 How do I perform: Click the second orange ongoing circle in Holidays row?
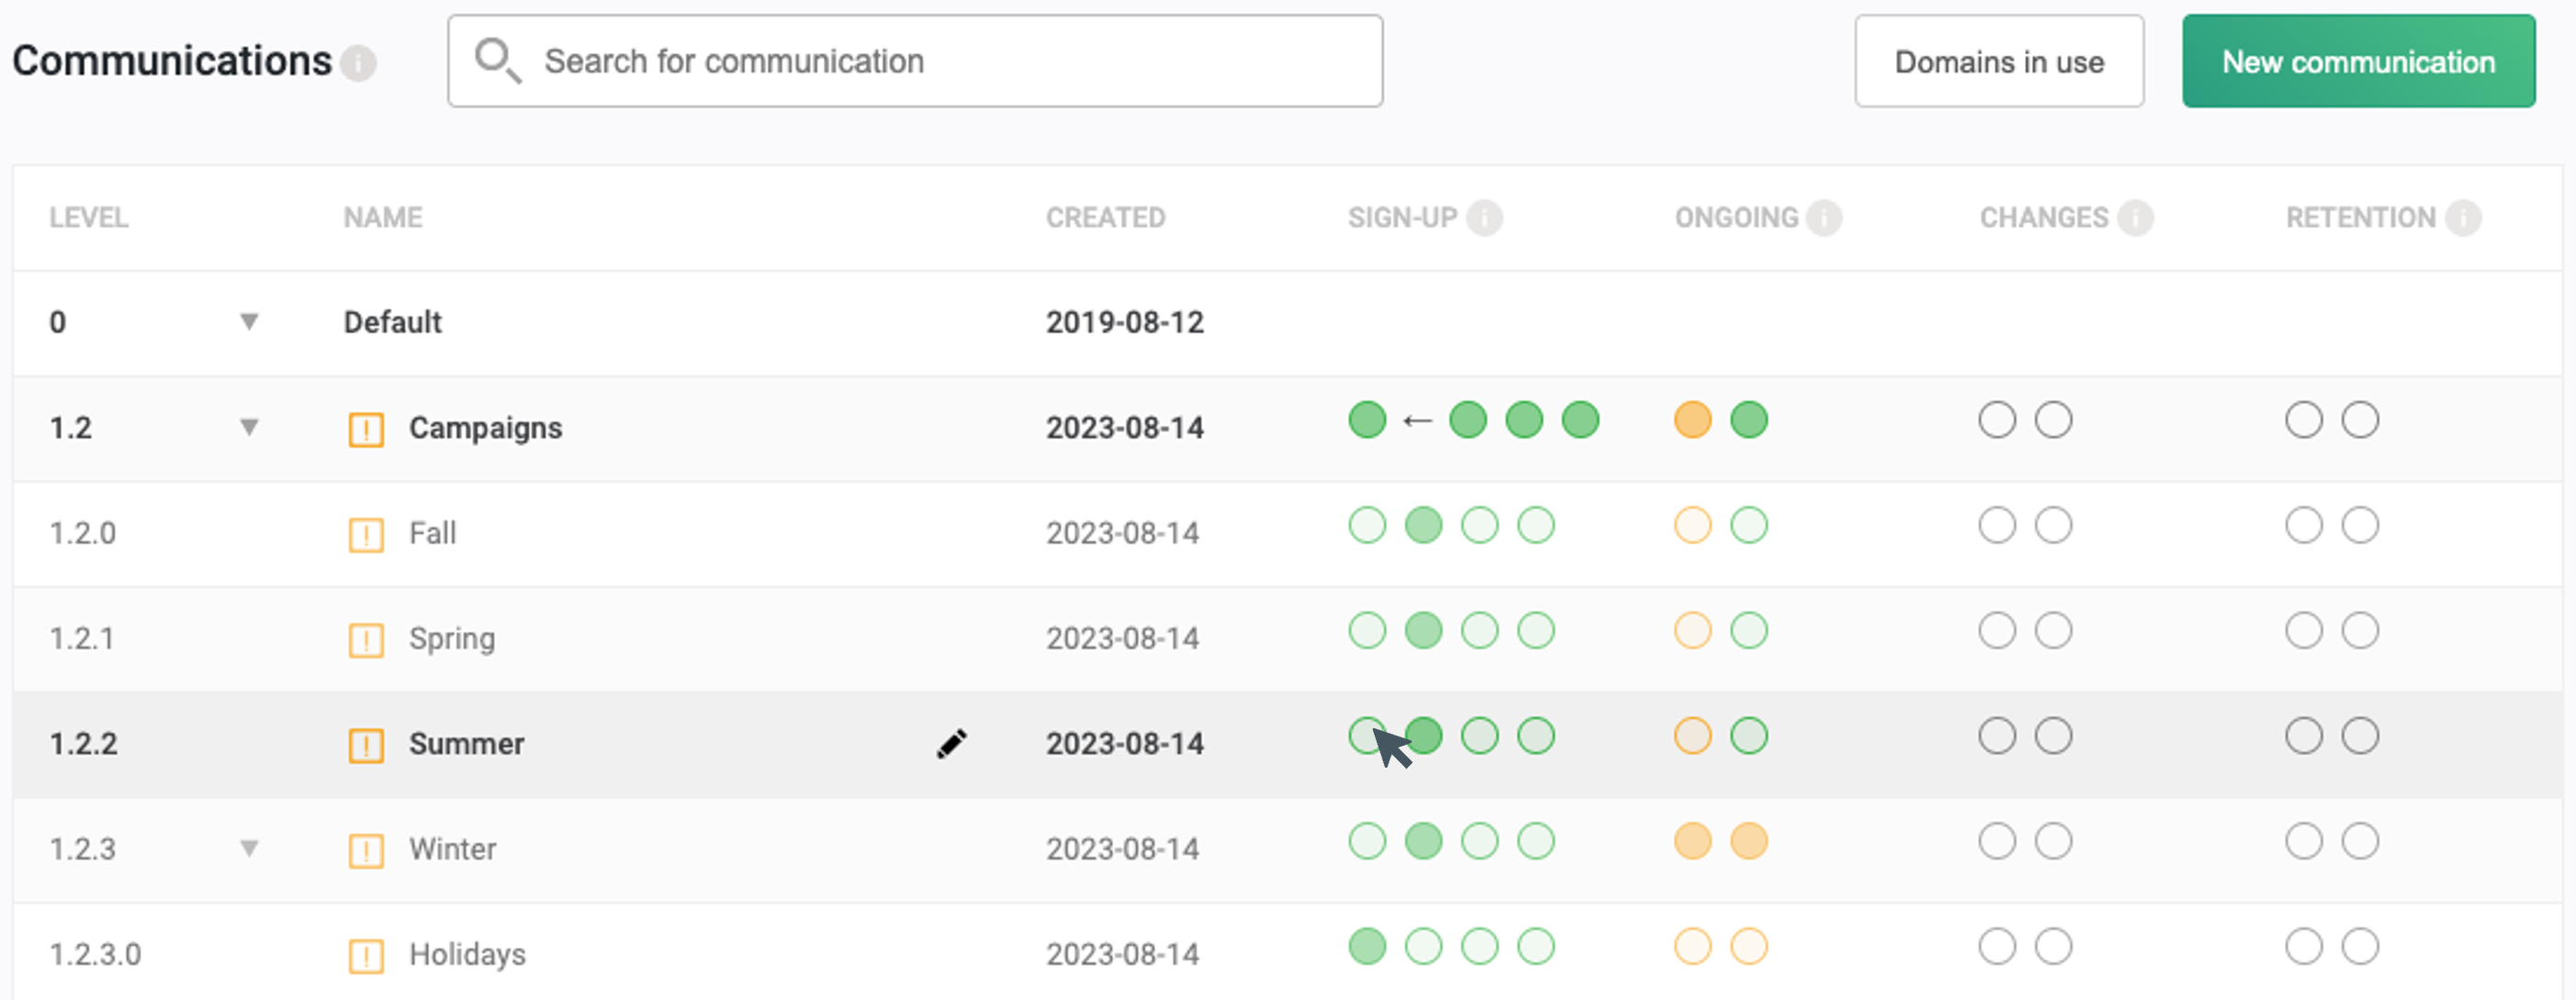pyautogui.click(x=1748, y=946)
